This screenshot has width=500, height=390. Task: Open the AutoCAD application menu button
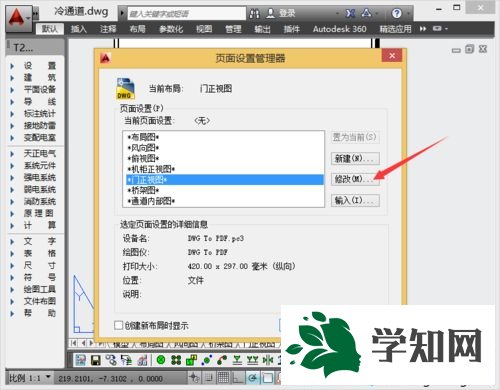[x=19, y=18]
